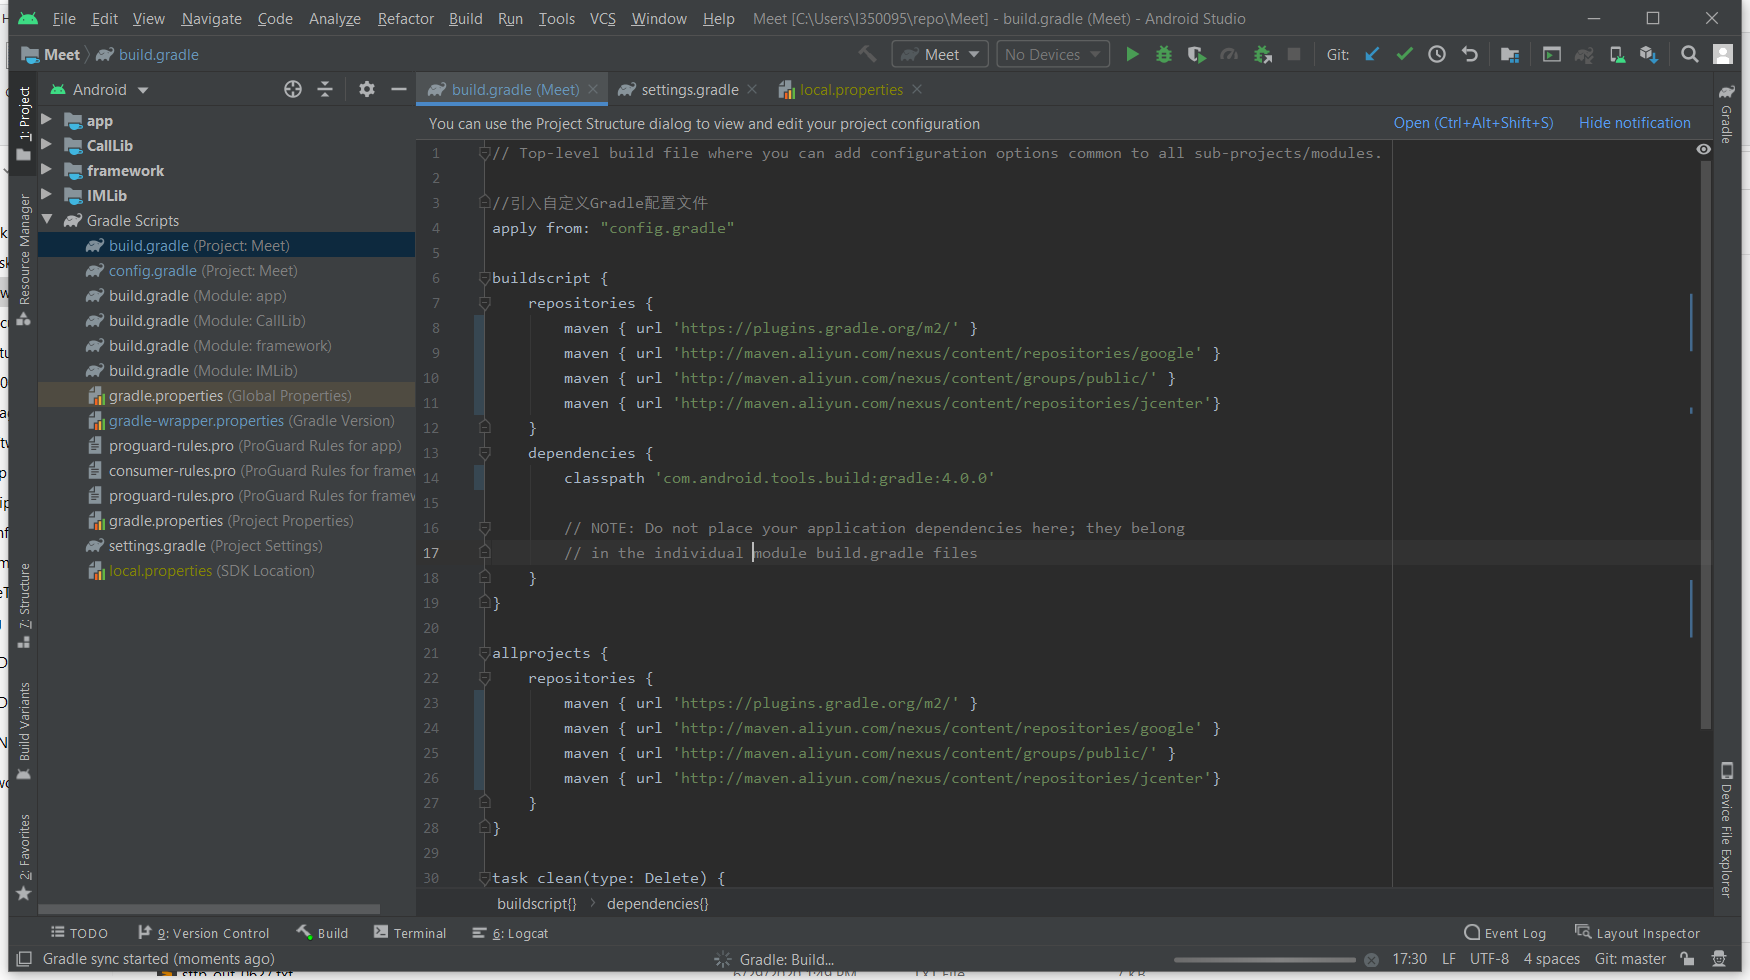Open Layout Inspector
The image size is (1750, 980).
pos(1637,933)
